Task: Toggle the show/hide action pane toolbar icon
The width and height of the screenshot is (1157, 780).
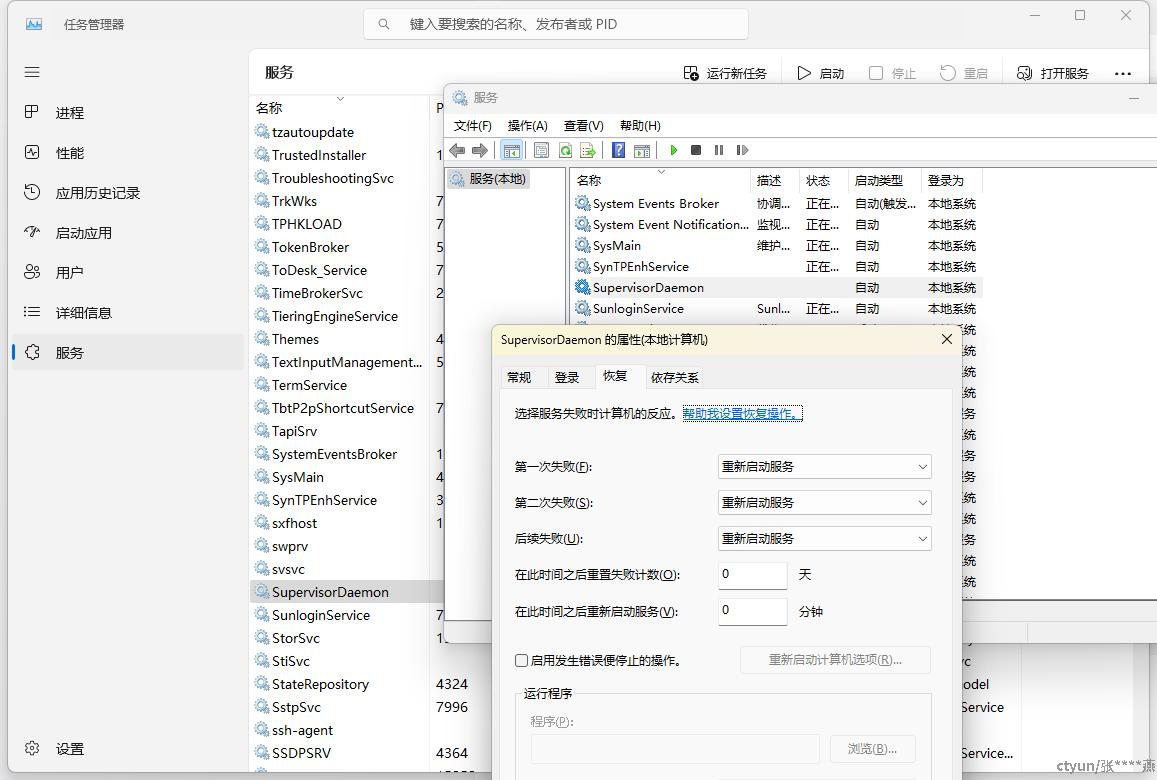Action: coord(642,151)
